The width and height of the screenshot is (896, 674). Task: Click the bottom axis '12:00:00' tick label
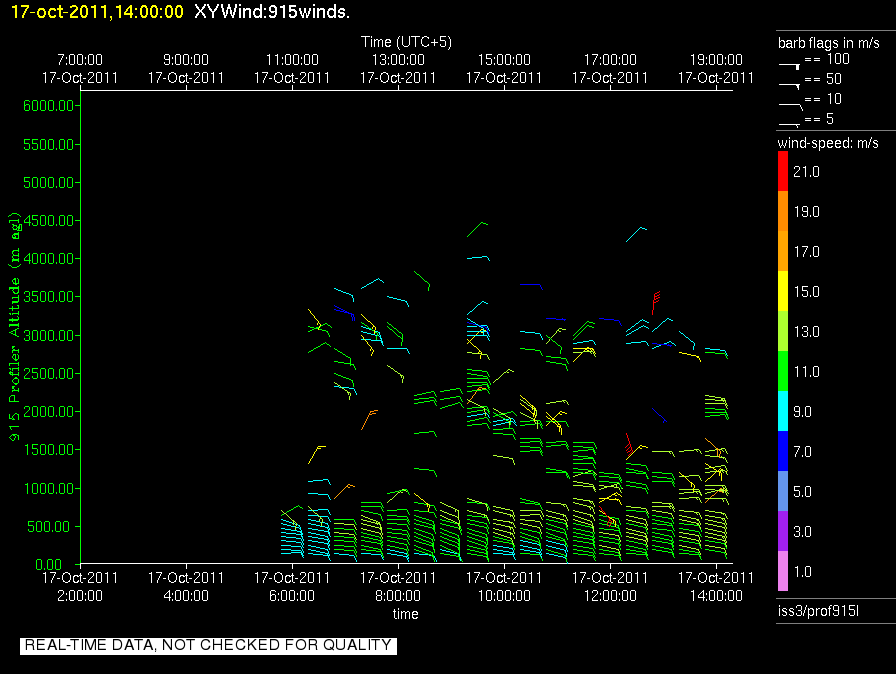[x=610, y=596]
